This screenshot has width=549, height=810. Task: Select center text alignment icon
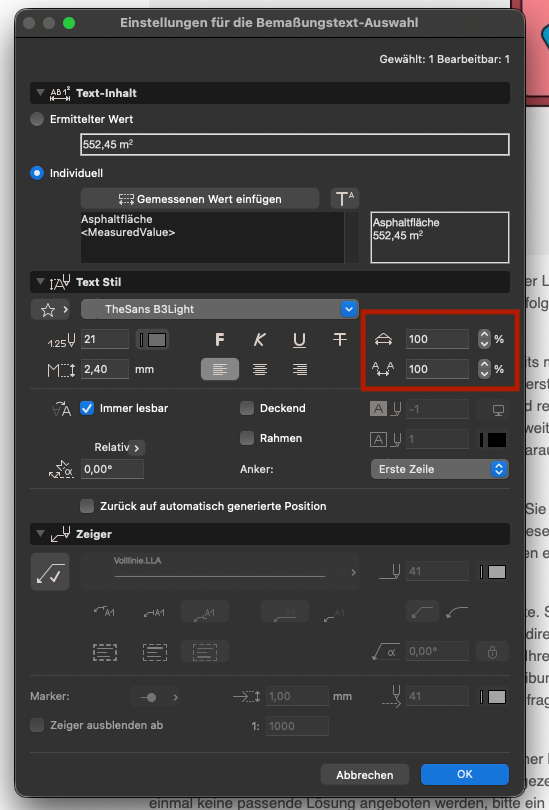(260, 369)
